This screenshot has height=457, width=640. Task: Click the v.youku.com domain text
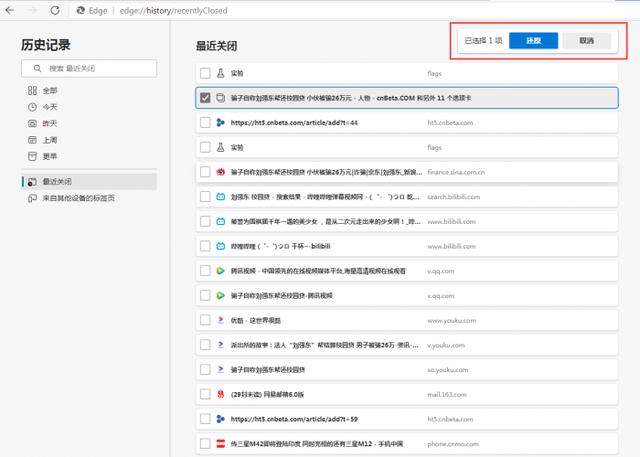446,345
